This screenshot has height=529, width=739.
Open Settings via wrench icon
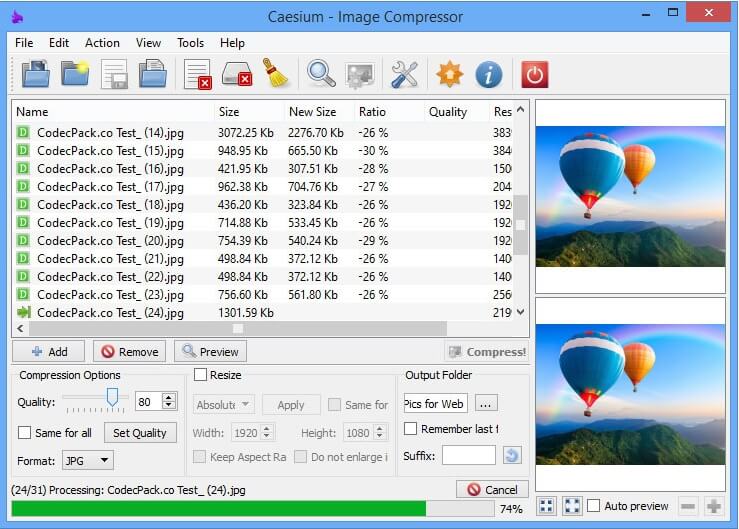tap(405, 74)
